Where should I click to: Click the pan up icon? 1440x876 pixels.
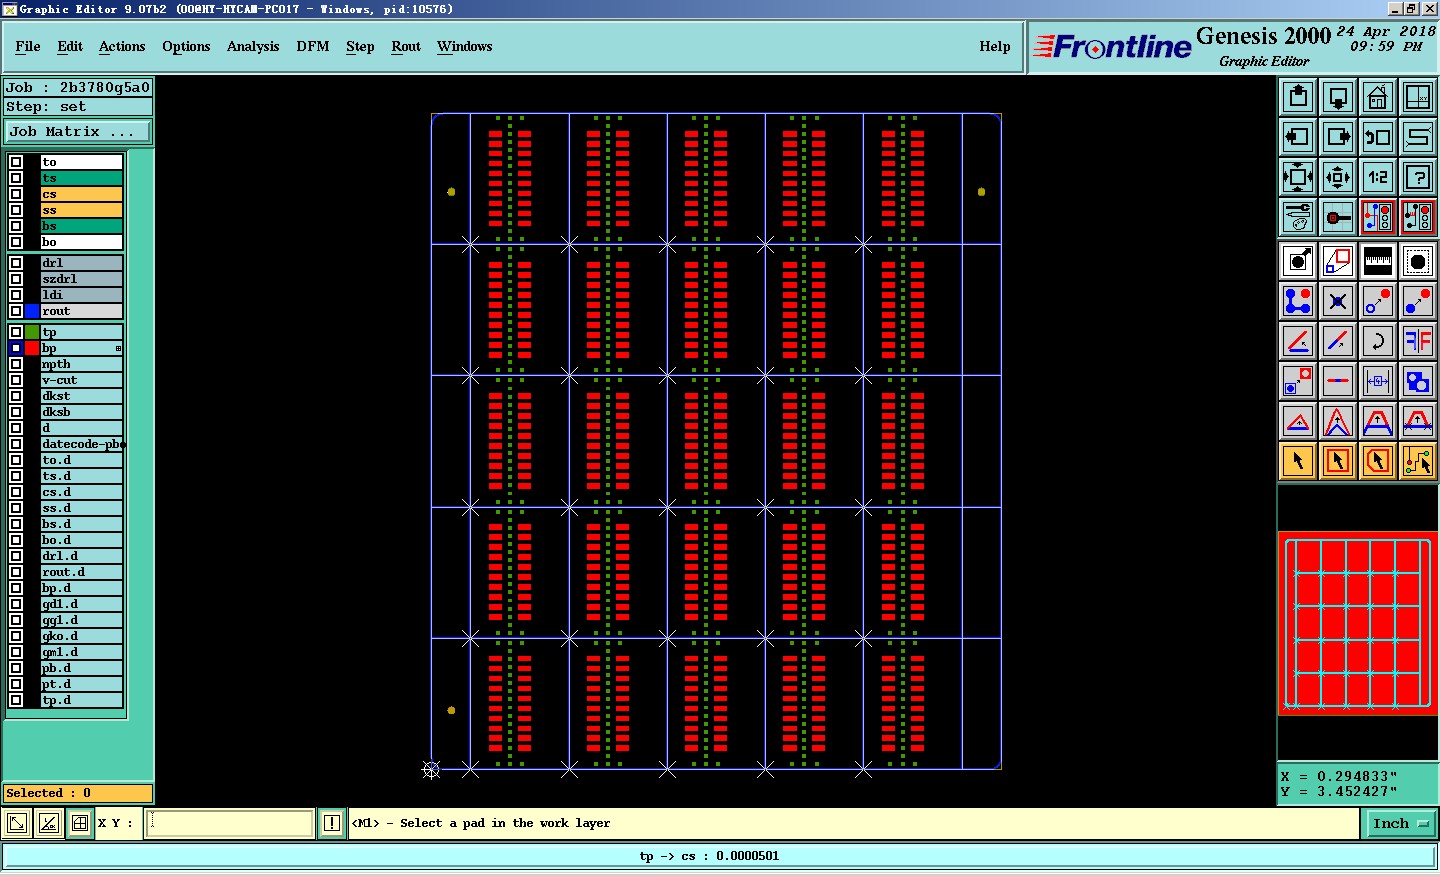click(x=1298, y=97)
